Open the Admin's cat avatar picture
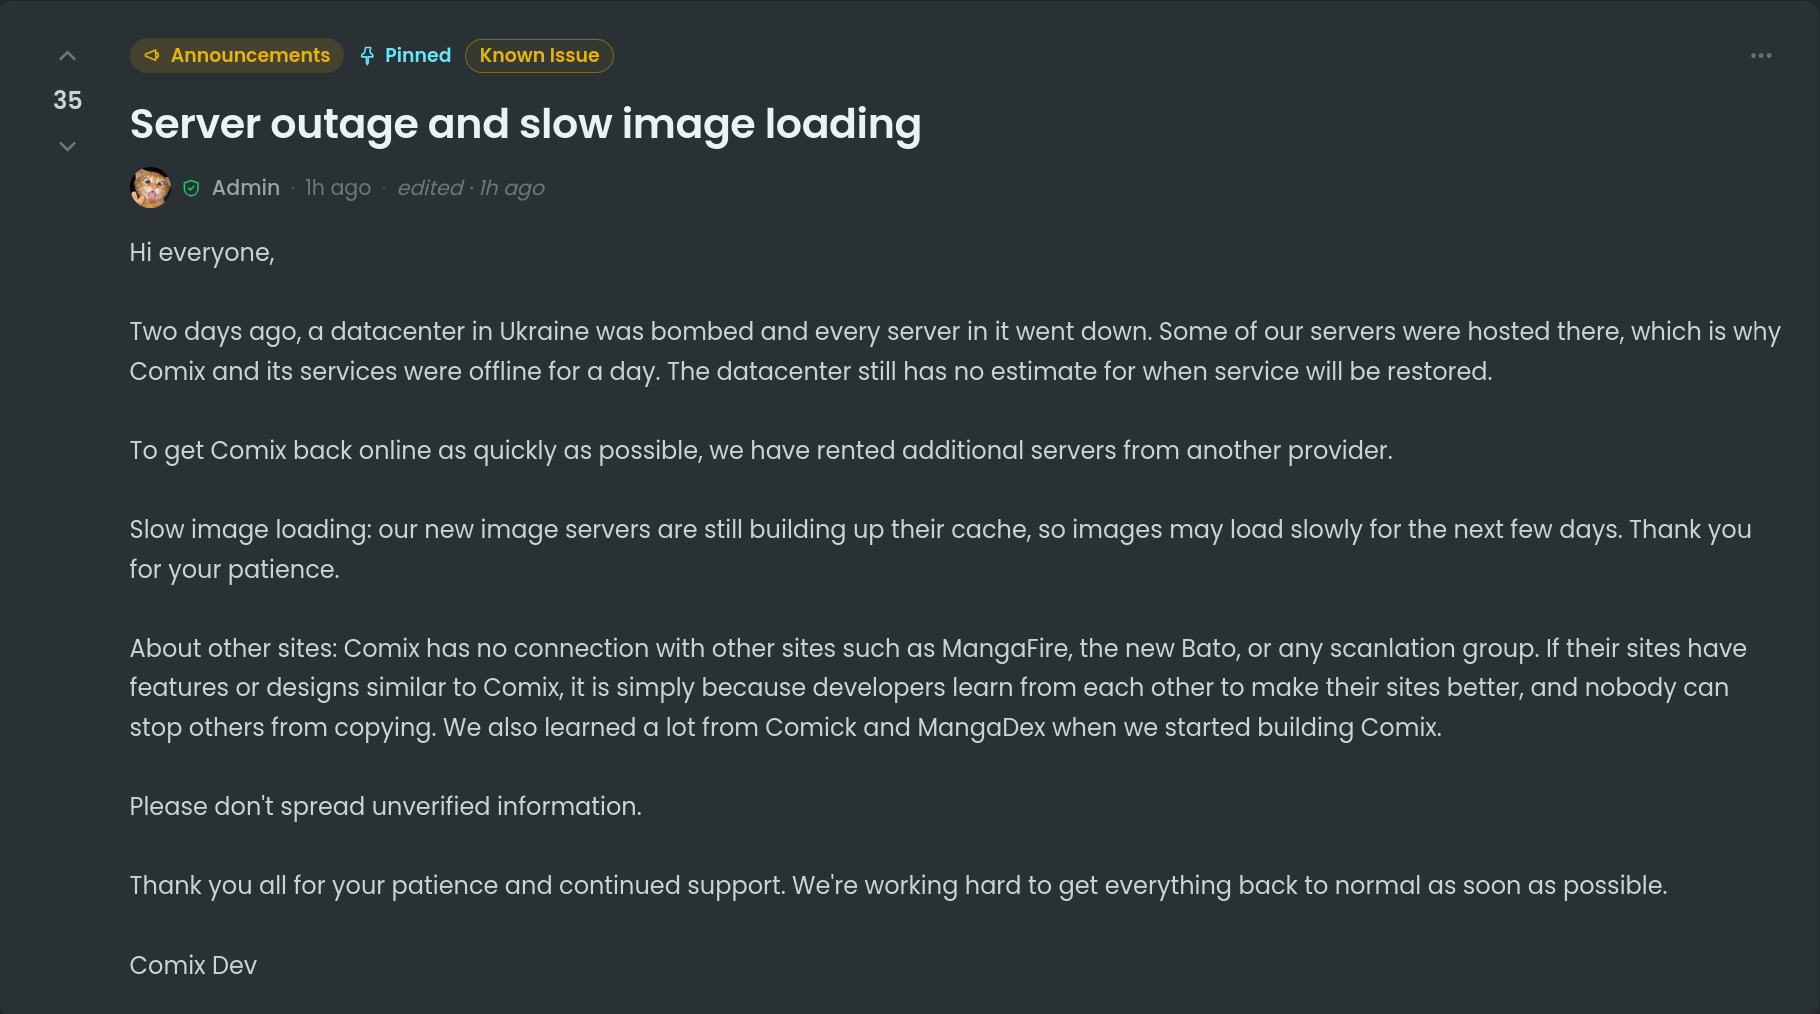The height and width of the screenshot is (1014, 1820). point(151,187)
